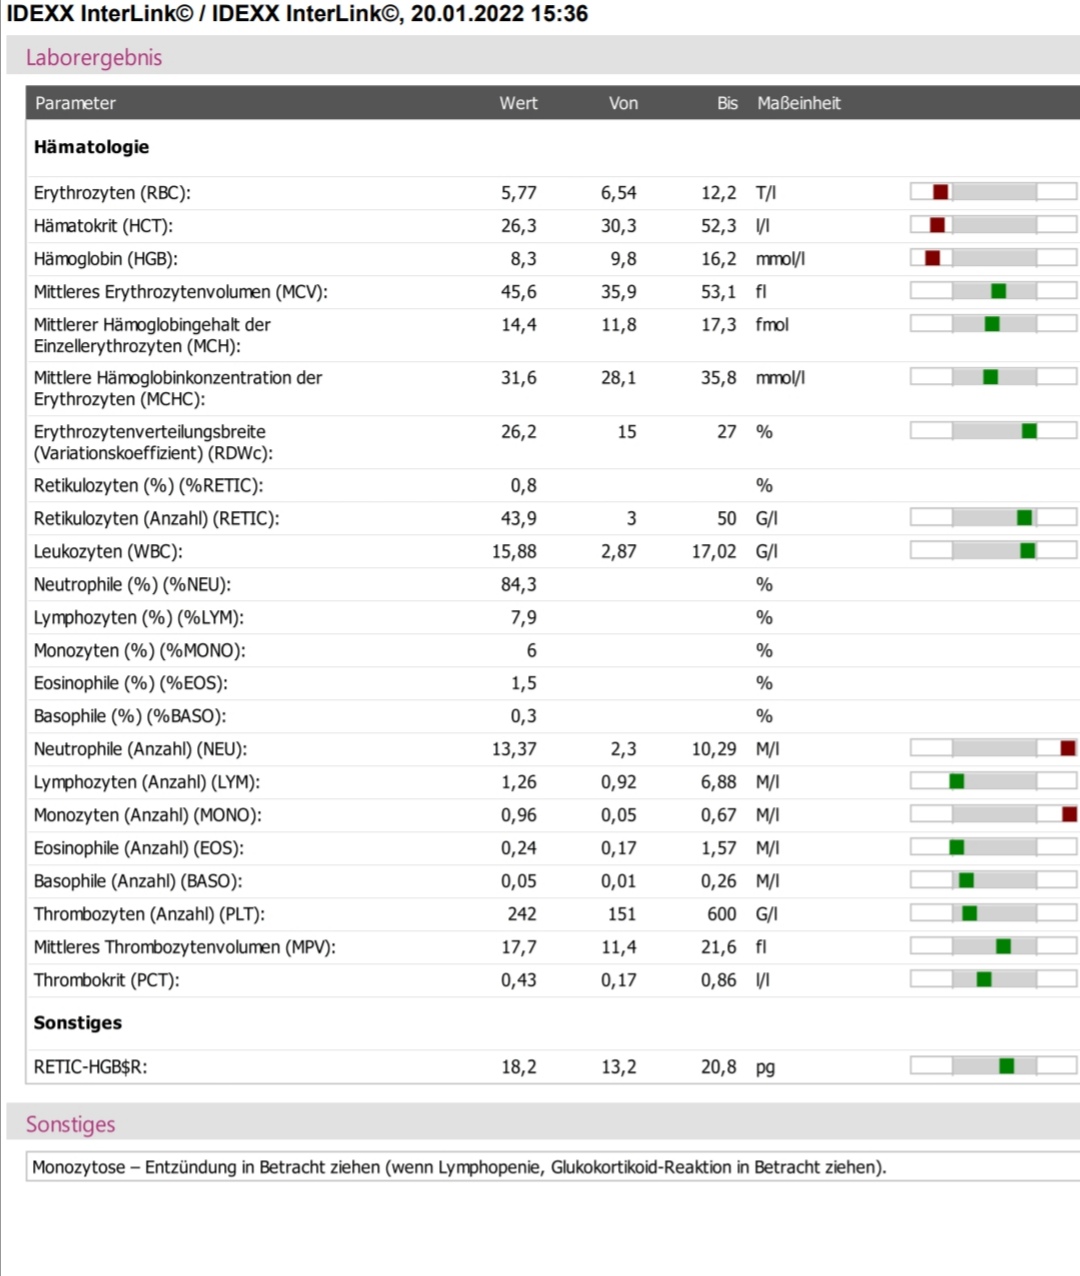The image size is (1080, 1276).
Task: Click the Eosinophile (Anzahl) row label
Action: pyautogui.click(x=139, y=849)
